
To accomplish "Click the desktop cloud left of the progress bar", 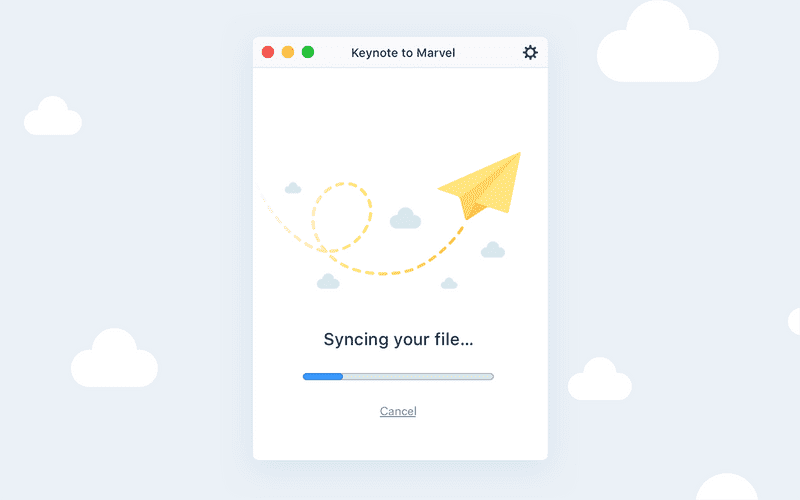I will pyautogui.click(x=114, y=361).
